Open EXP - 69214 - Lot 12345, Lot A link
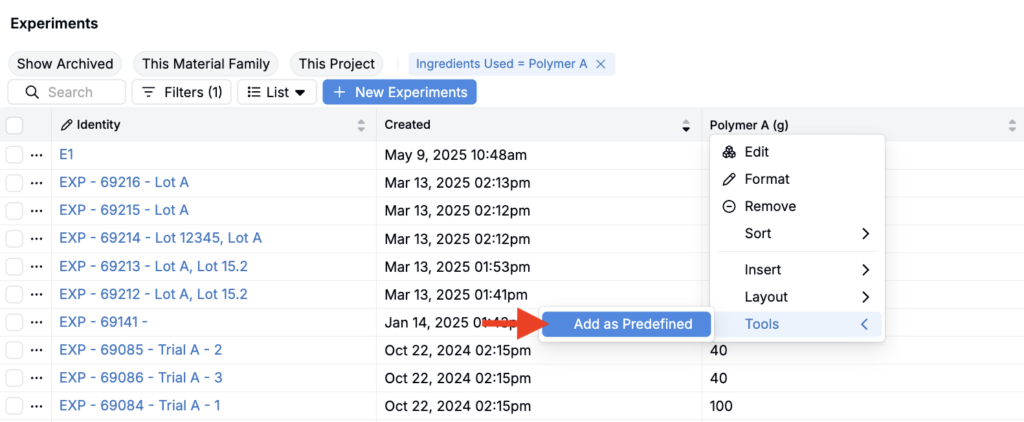 point(160,238)
